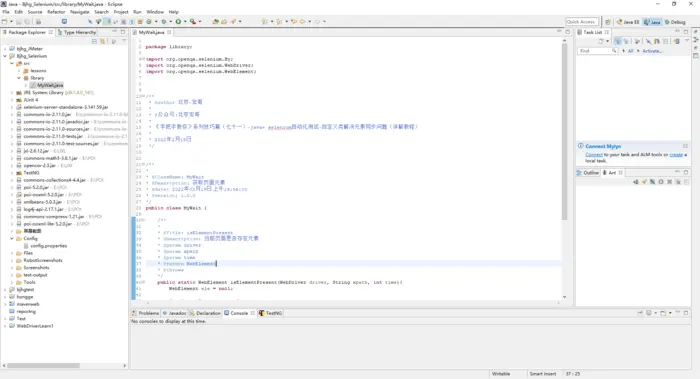
Task: Collapse the library package node
Action: coord(19,78)
